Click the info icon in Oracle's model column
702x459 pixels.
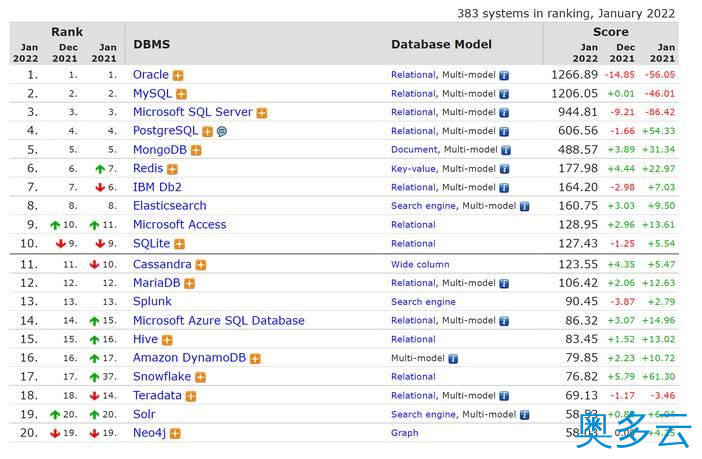click(504, 75)
